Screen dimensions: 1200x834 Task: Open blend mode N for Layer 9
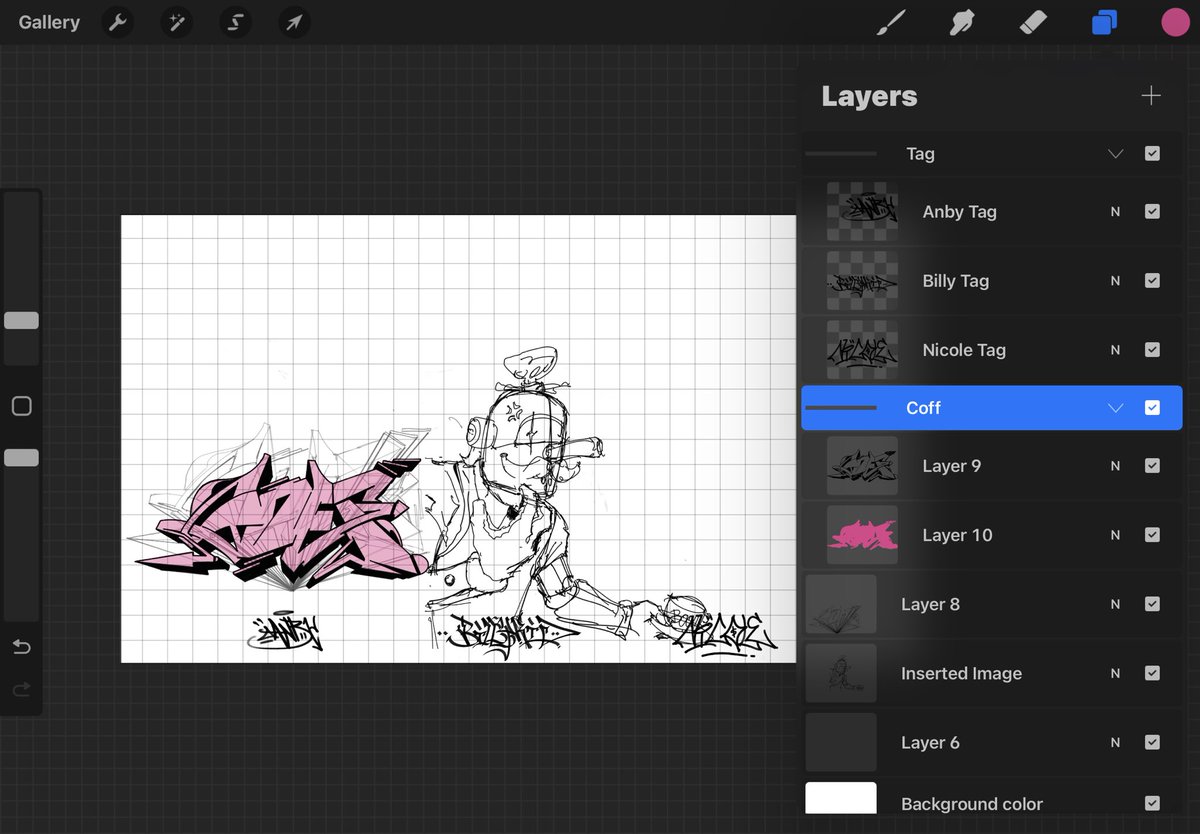click(1115, 466)
